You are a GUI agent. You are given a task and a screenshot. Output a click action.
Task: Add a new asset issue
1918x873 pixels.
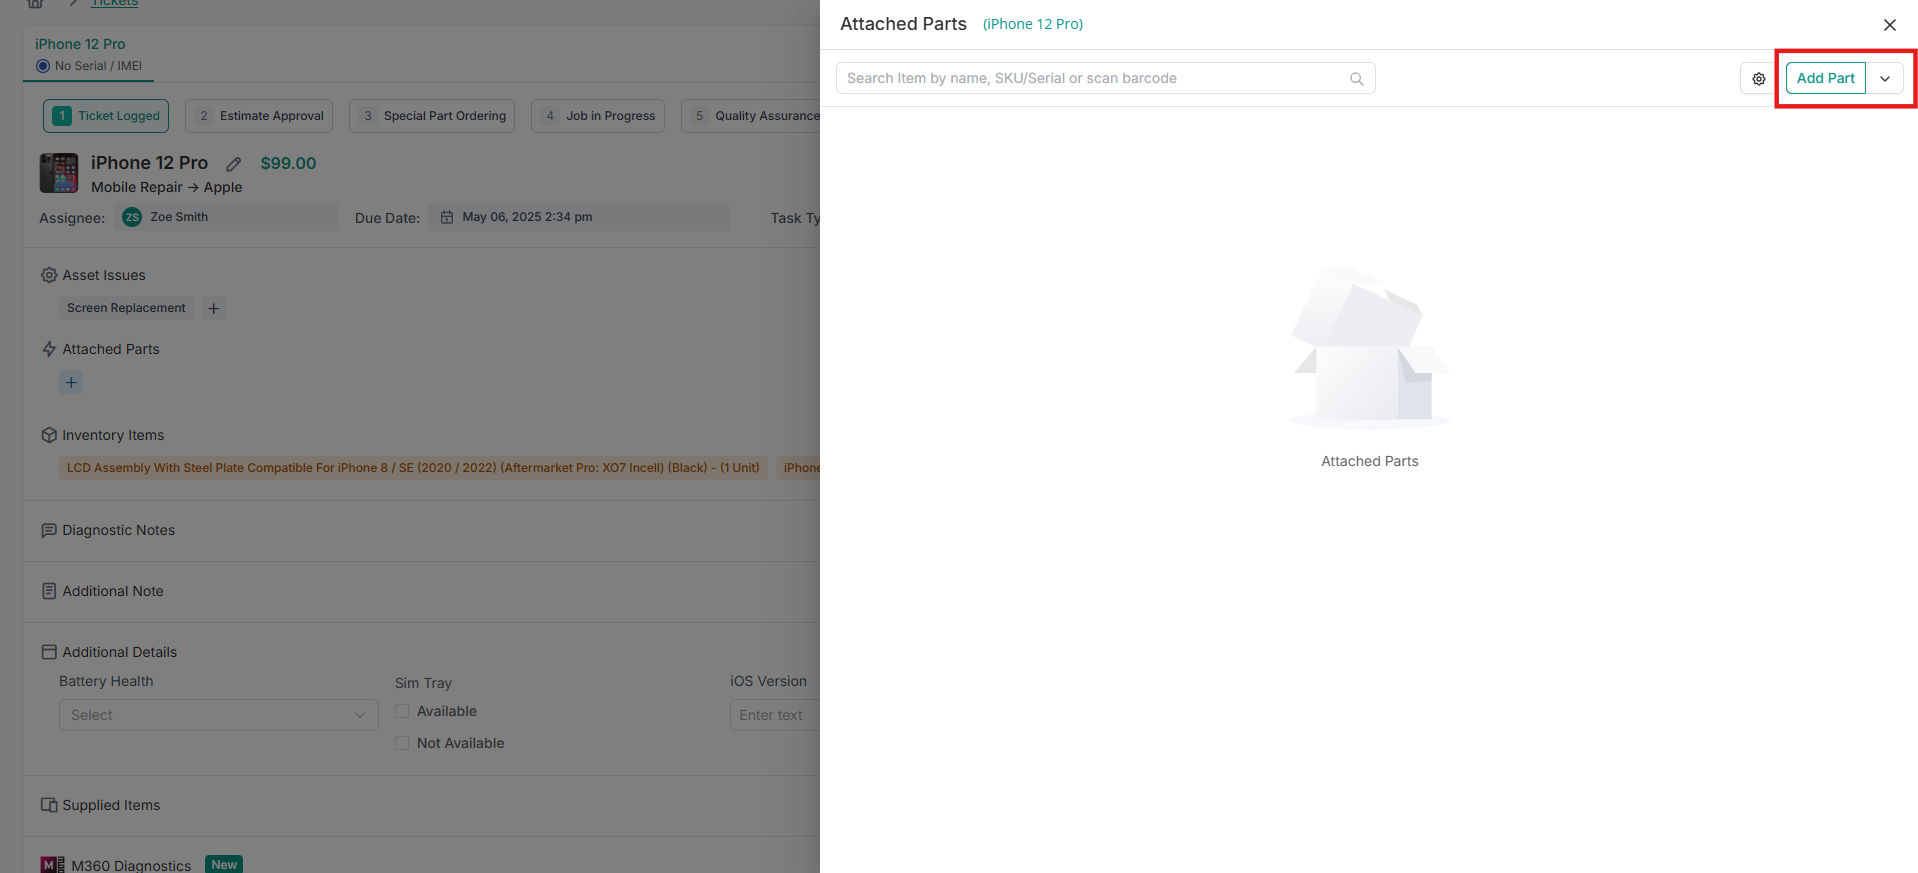pos(213,308)
